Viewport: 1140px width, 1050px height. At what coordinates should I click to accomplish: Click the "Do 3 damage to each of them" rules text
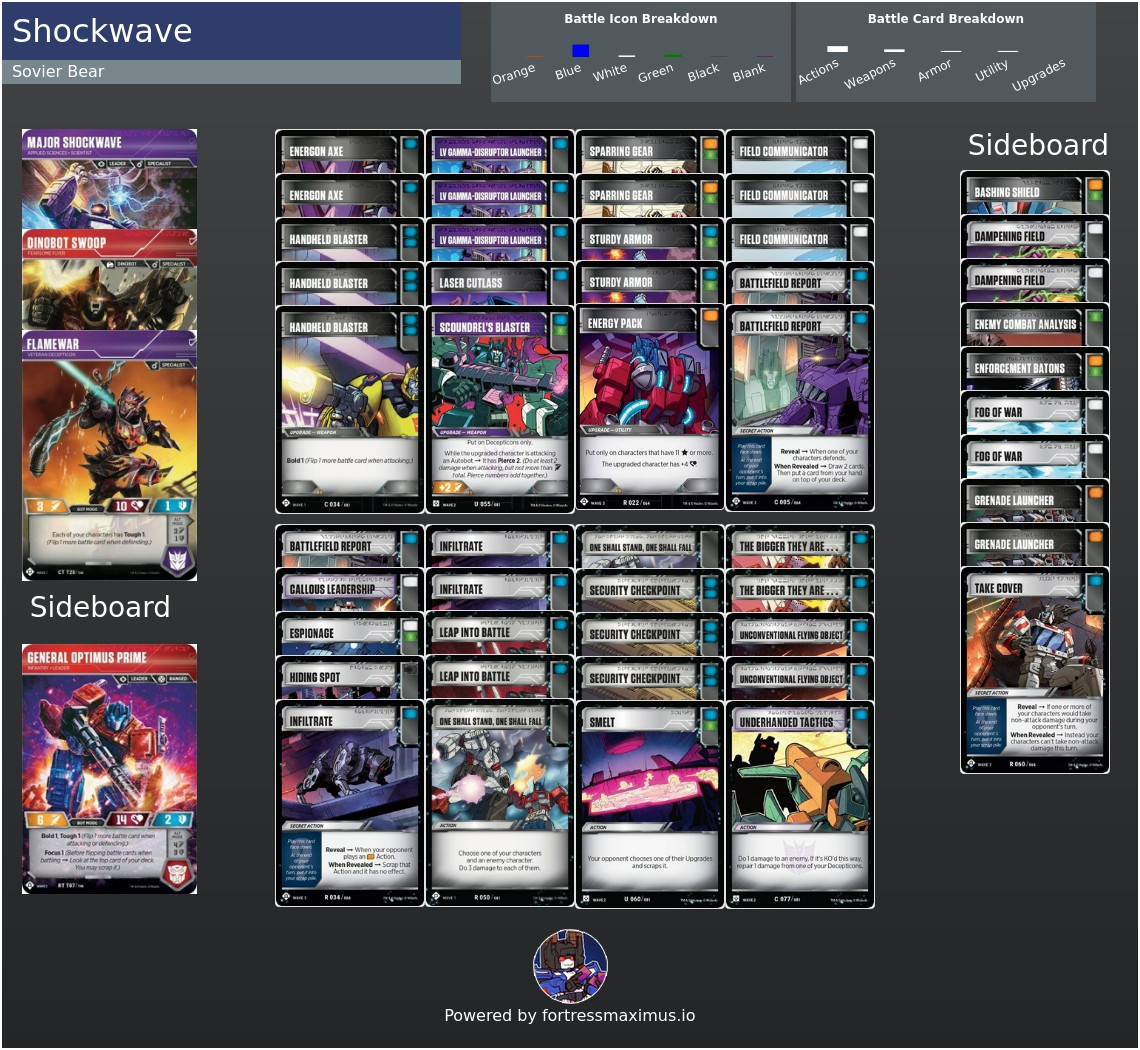(x=499, y=867)
